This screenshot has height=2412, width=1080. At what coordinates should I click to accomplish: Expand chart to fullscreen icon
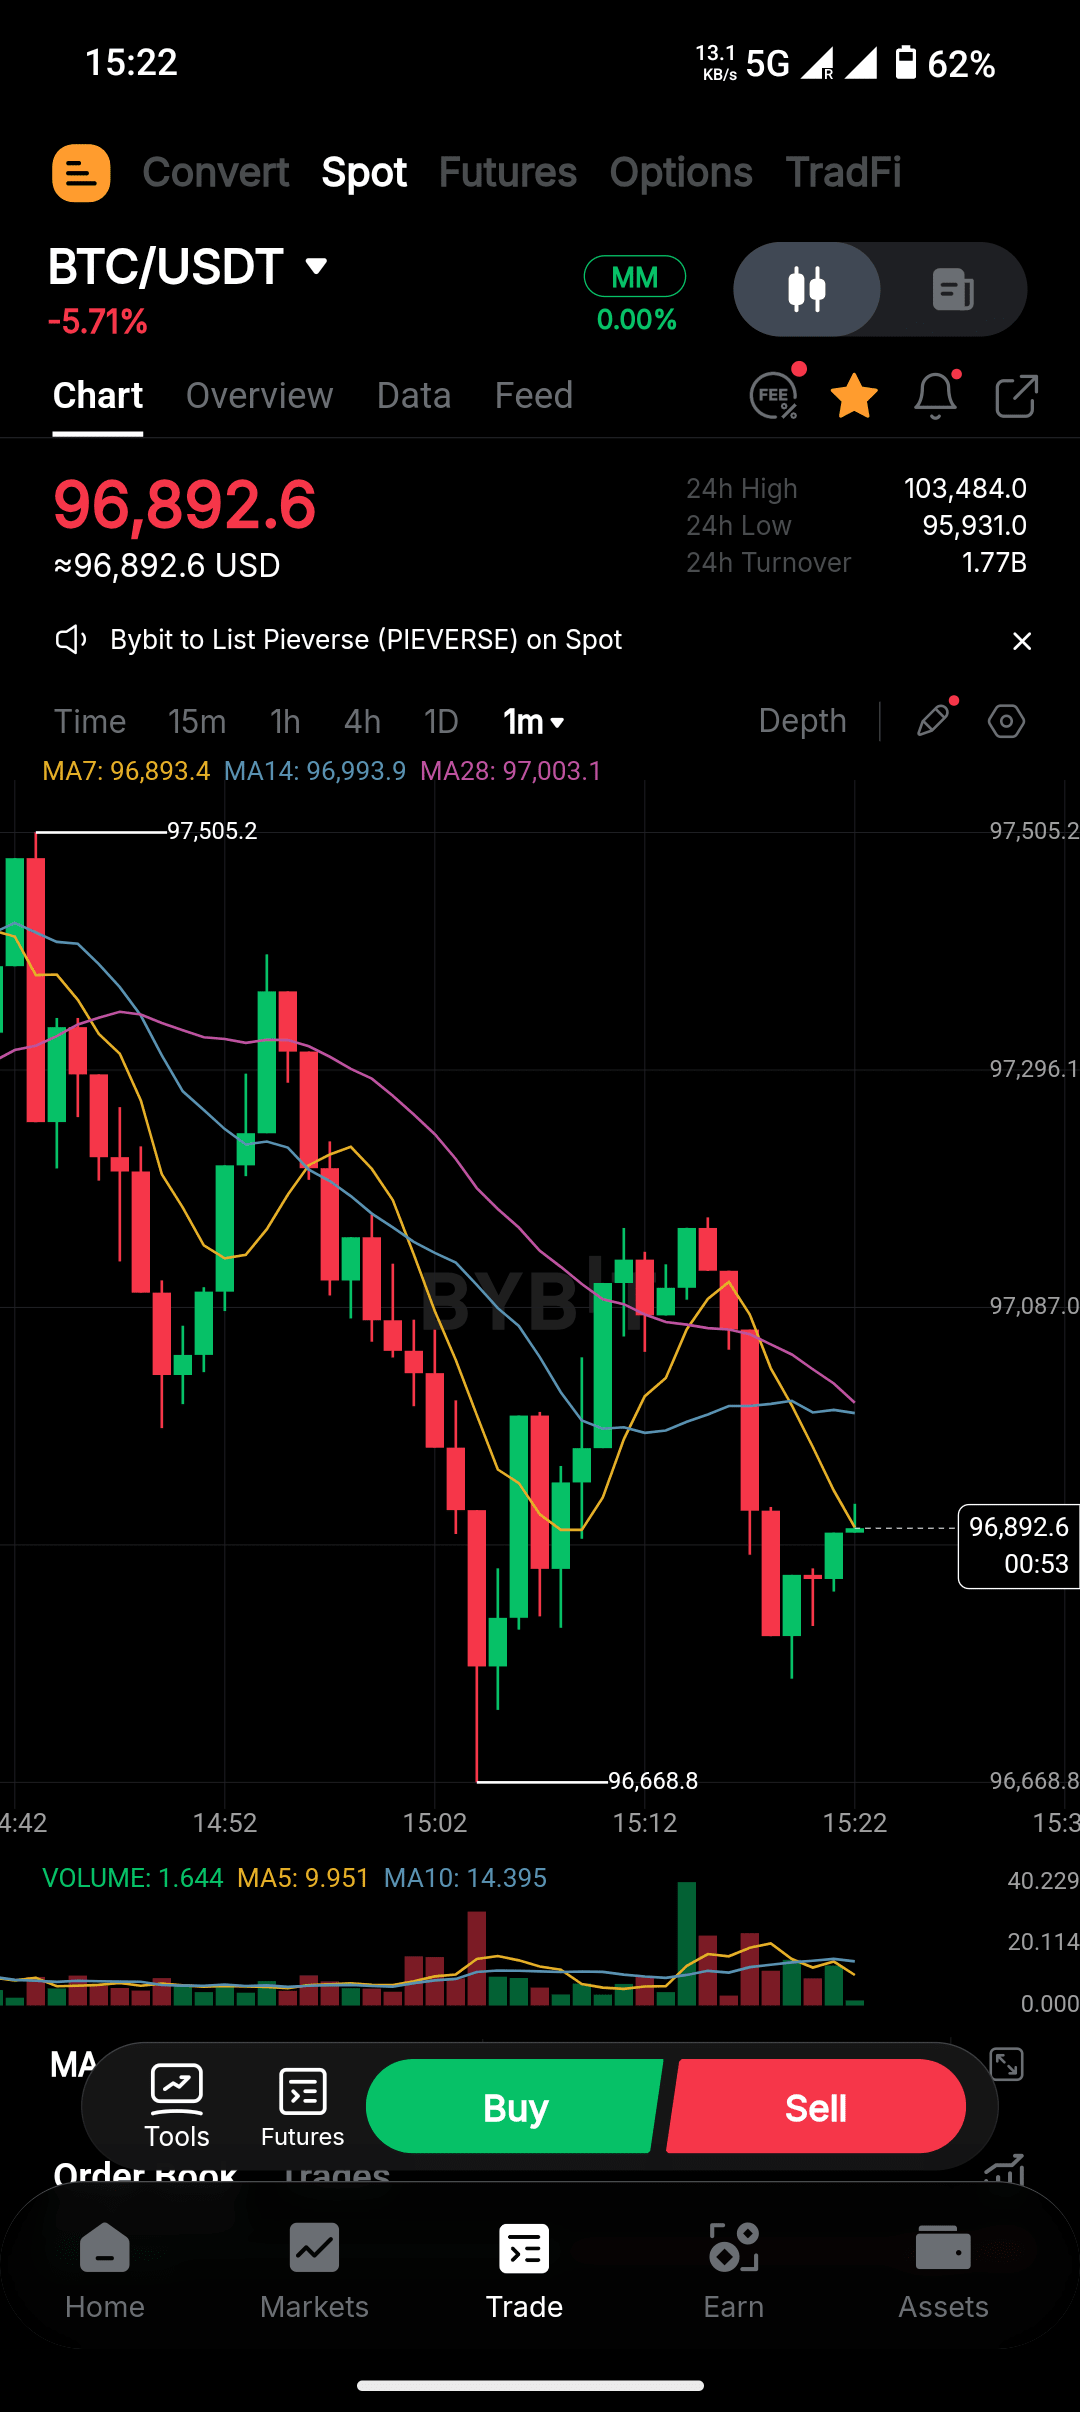(1006, 2064)
